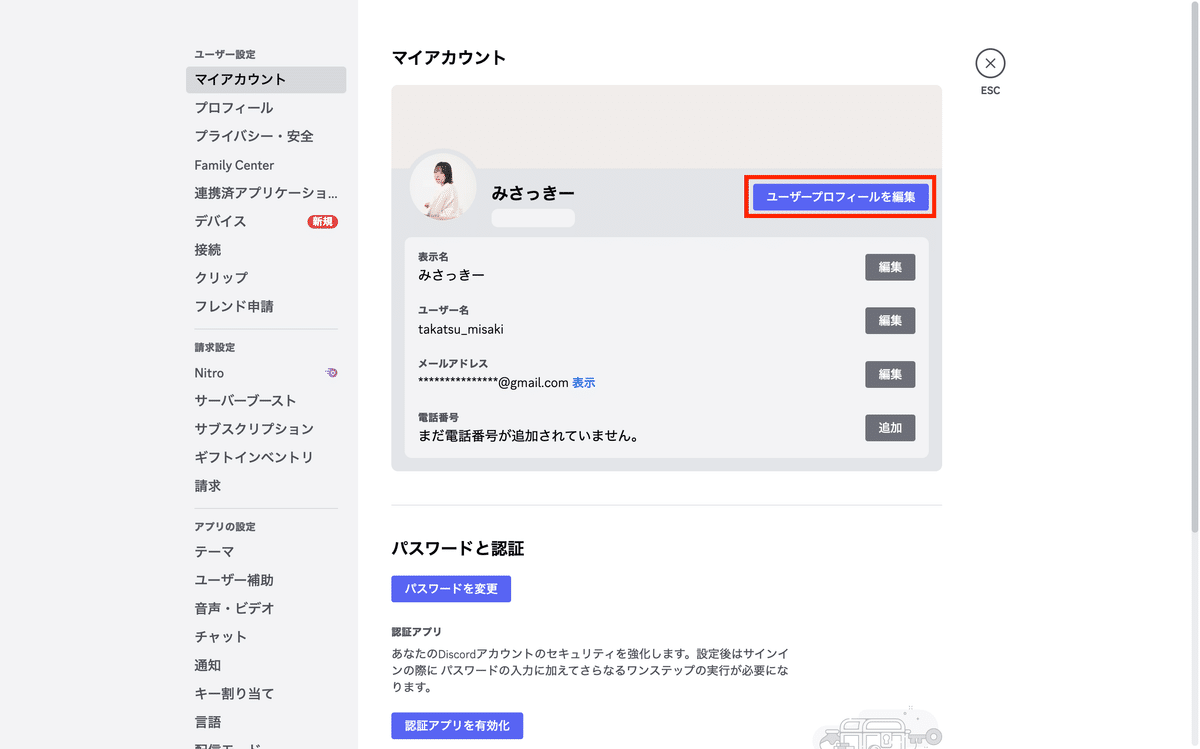Click the Nitro badge icon in sidebar
The height and width of the screenshot is (749, 1200).
click(331, 372)
